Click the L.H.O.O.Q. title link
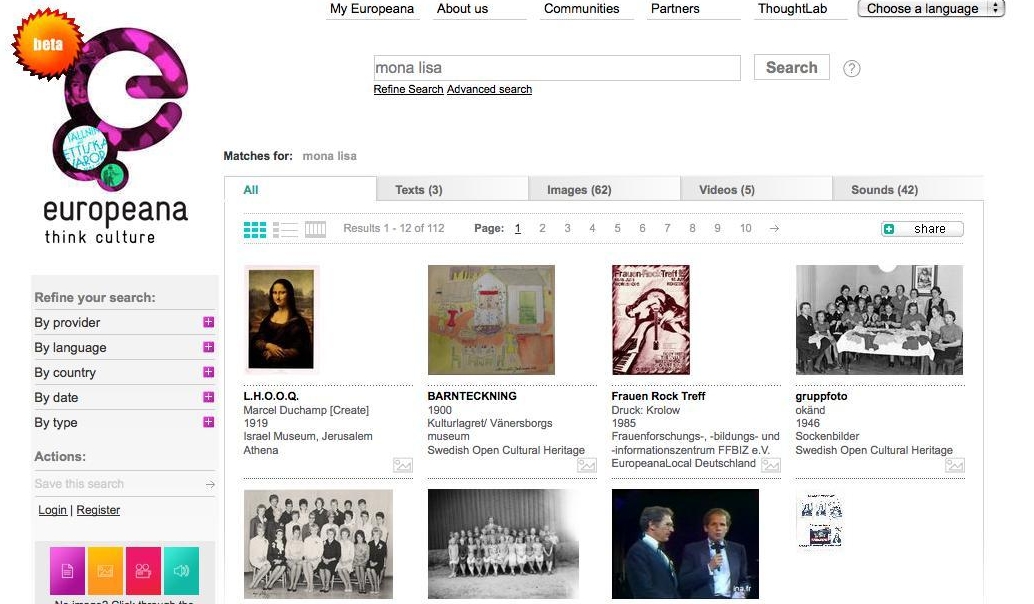 [271, 396]
